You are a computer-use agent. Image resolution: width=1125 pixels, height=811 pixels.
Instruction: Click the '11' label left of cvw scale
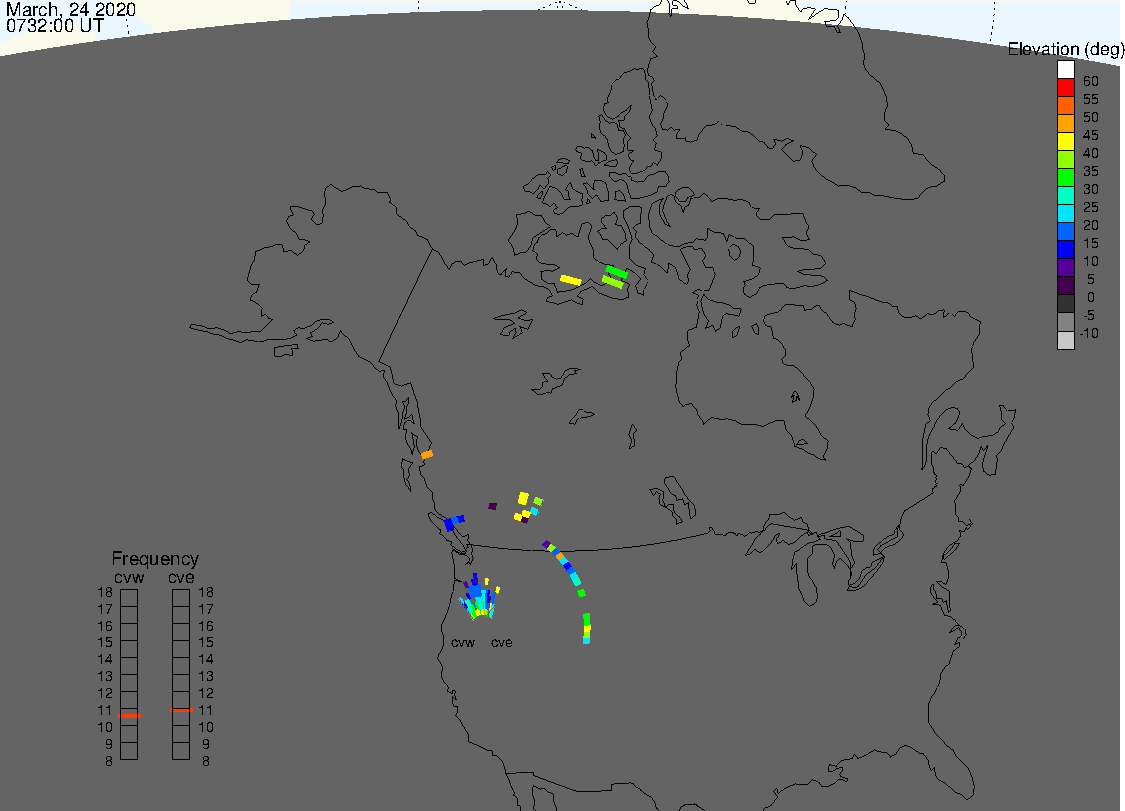point(105,710)
